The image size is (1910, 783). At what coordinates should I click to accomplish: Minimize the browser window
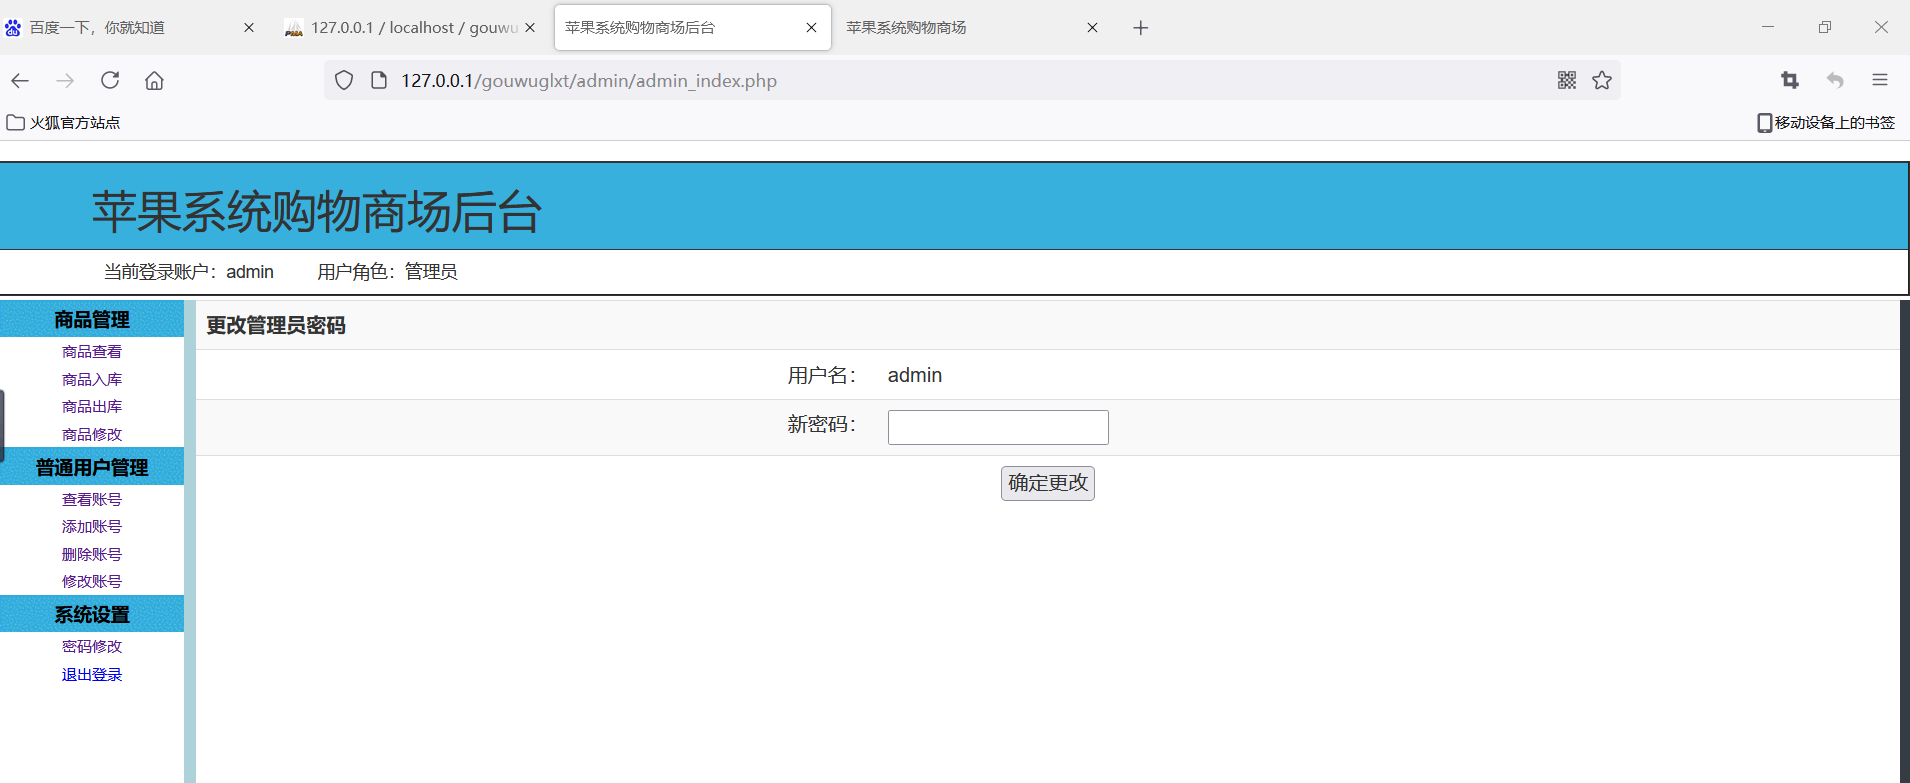click(1768, 28)
